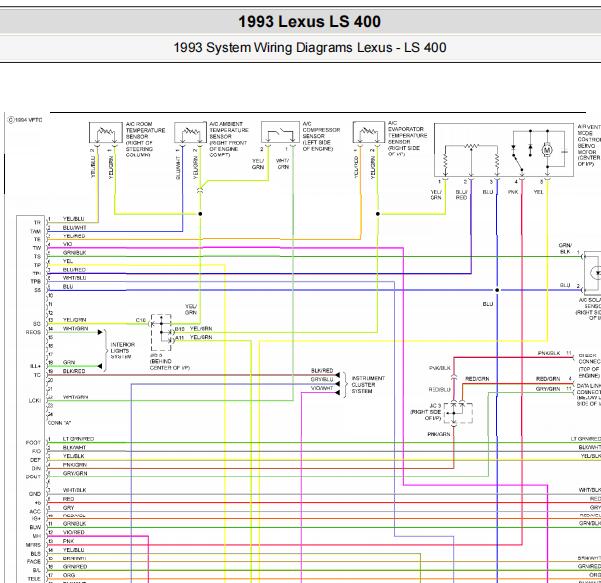Click the "GRN" wire label at ILL+ terminal
The image size is (601, 583).
pyautogui.click(x=69, y=362)
